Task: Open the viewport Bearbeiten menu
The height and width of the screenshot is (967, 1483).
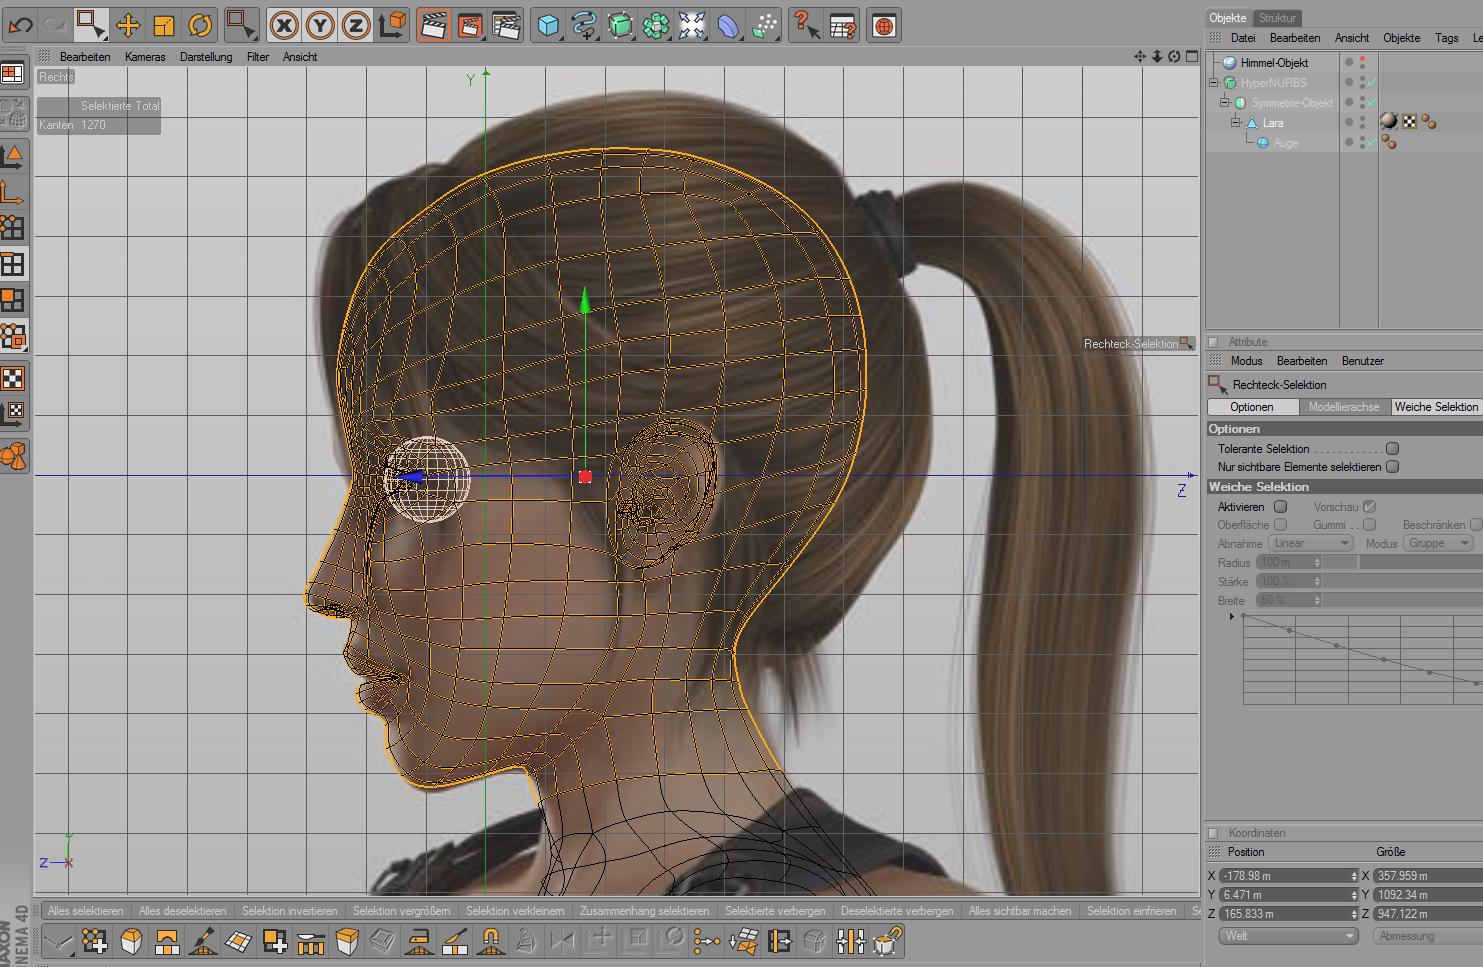Action: 85,57
